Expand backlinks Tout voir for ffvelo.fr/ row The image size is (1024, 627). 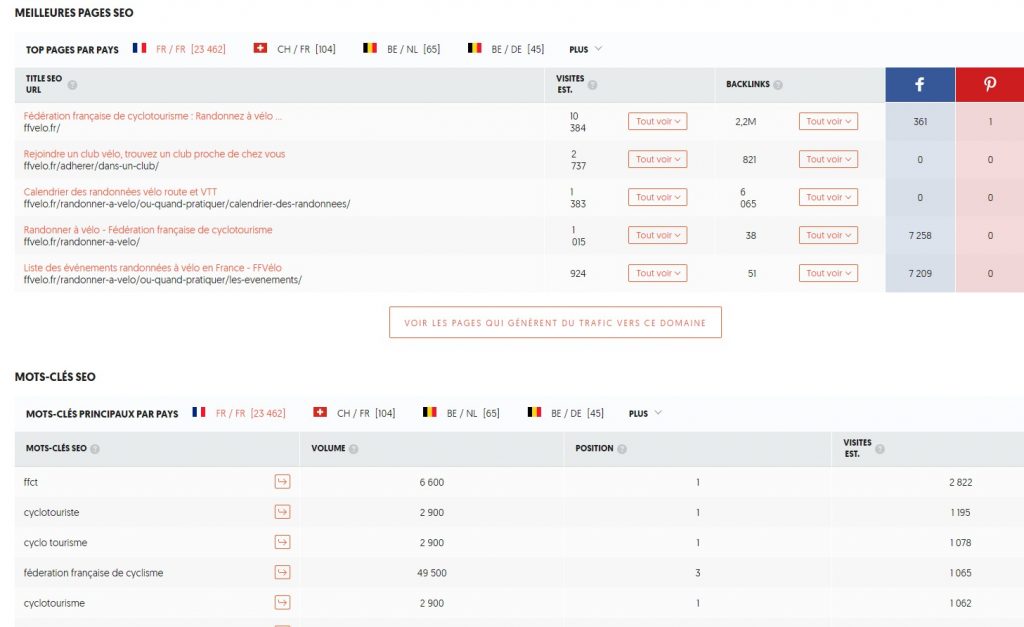tap(828, 121)
